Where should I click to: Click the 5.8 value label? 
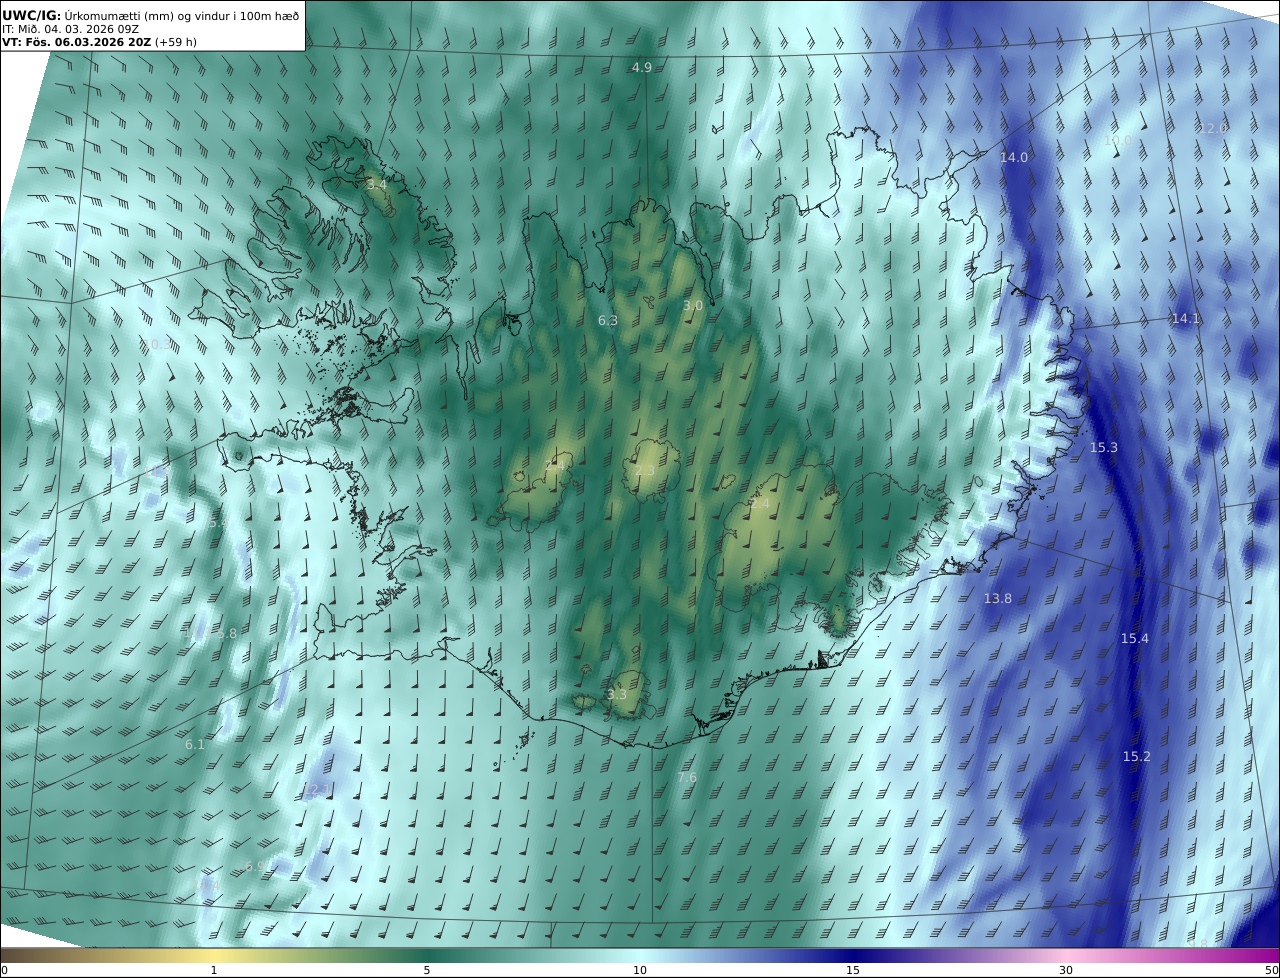tap(227, 633)
